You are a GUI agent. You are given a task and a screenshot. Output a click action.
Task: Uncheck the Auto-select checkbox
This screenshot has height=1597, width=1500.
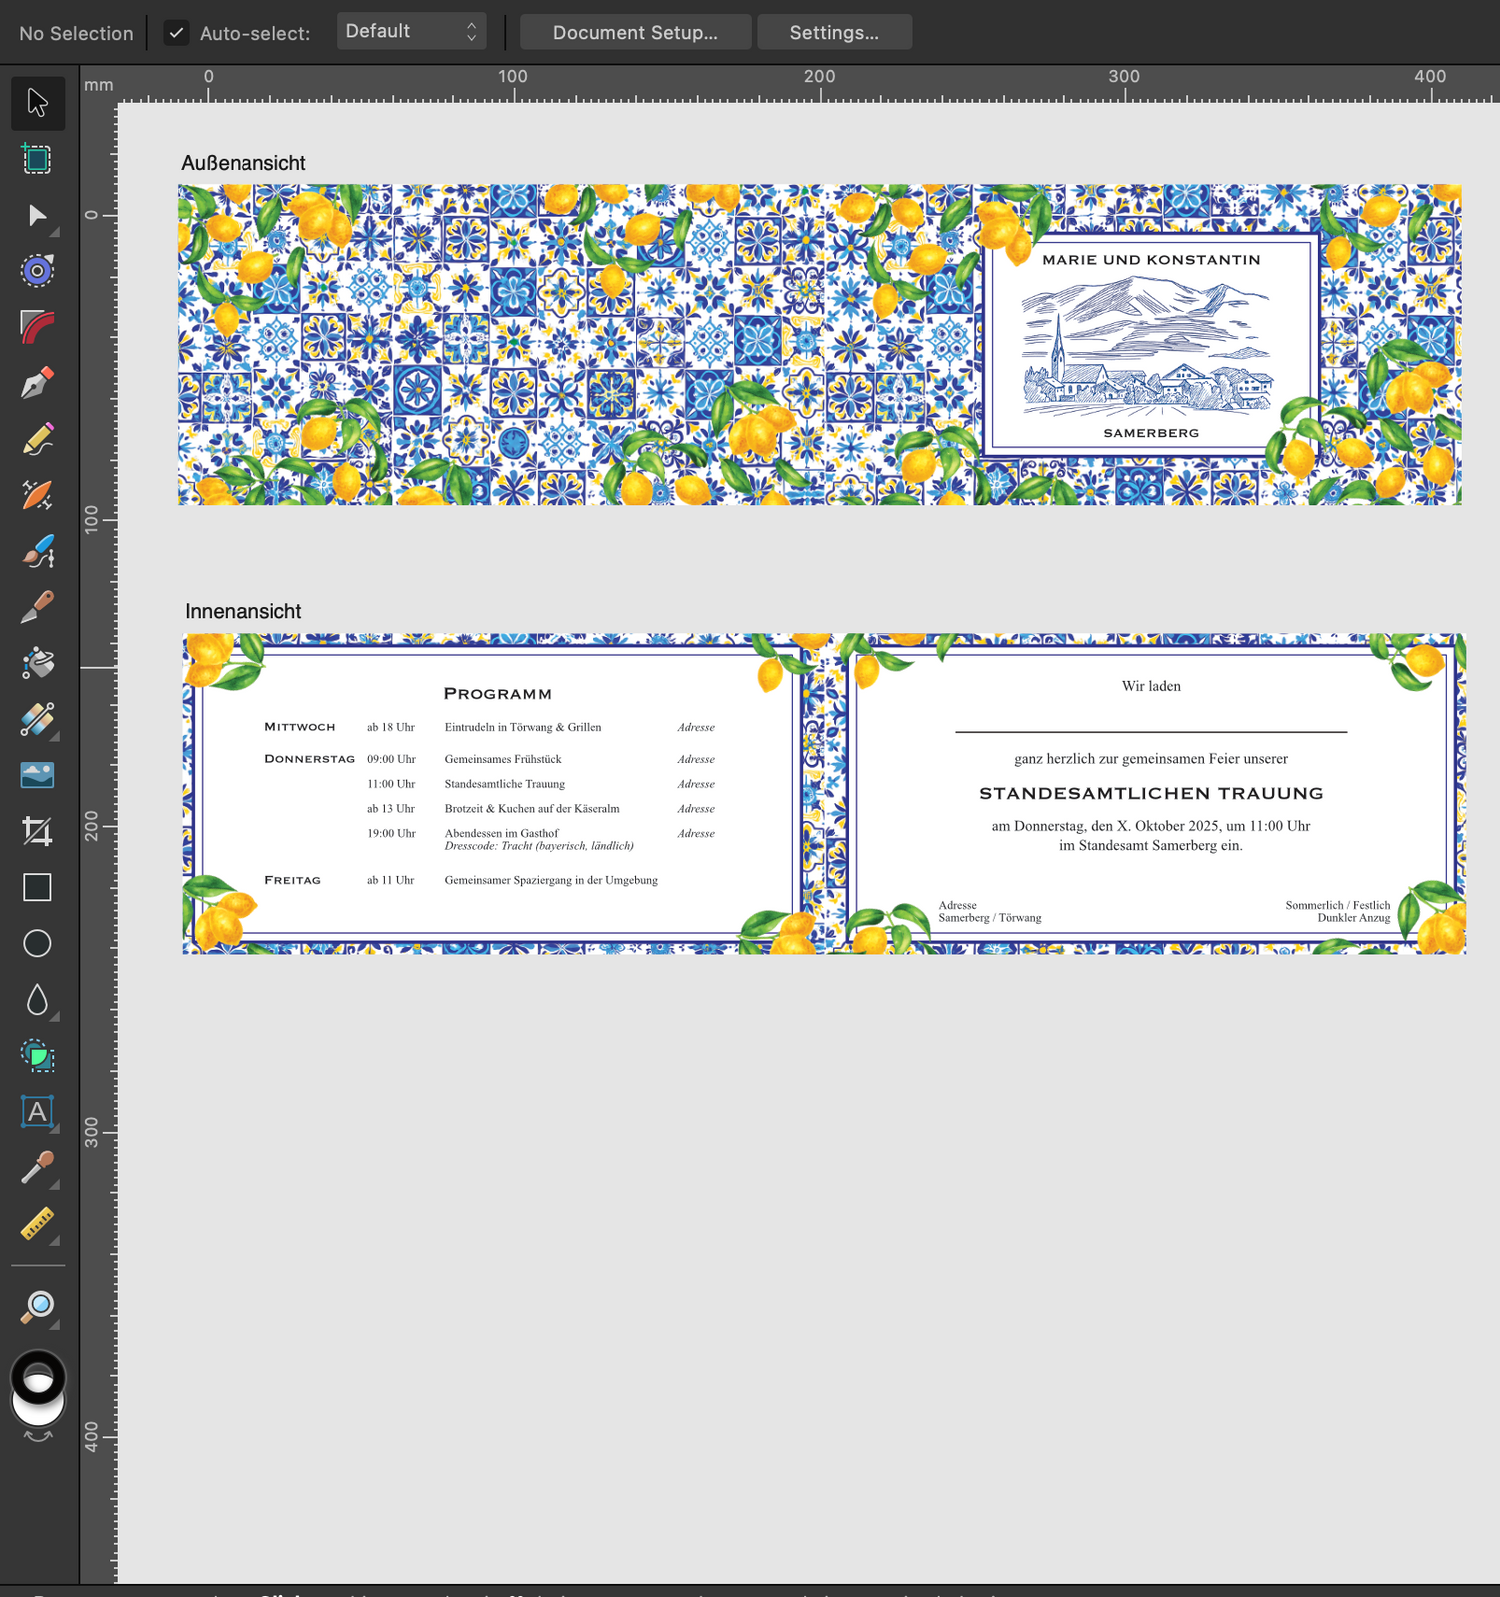coord(176,33)
